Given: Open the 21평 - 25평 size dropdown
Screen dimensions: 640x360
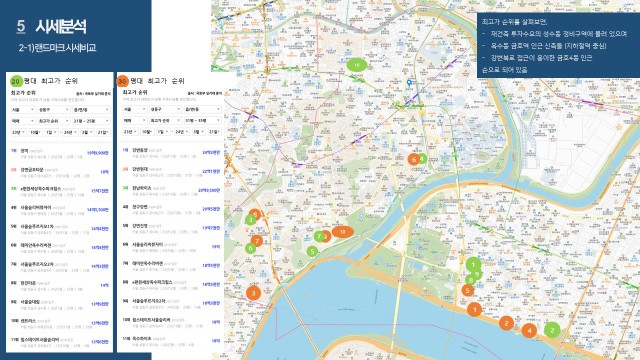Looking at the screenshot, I should pos(91,121).
